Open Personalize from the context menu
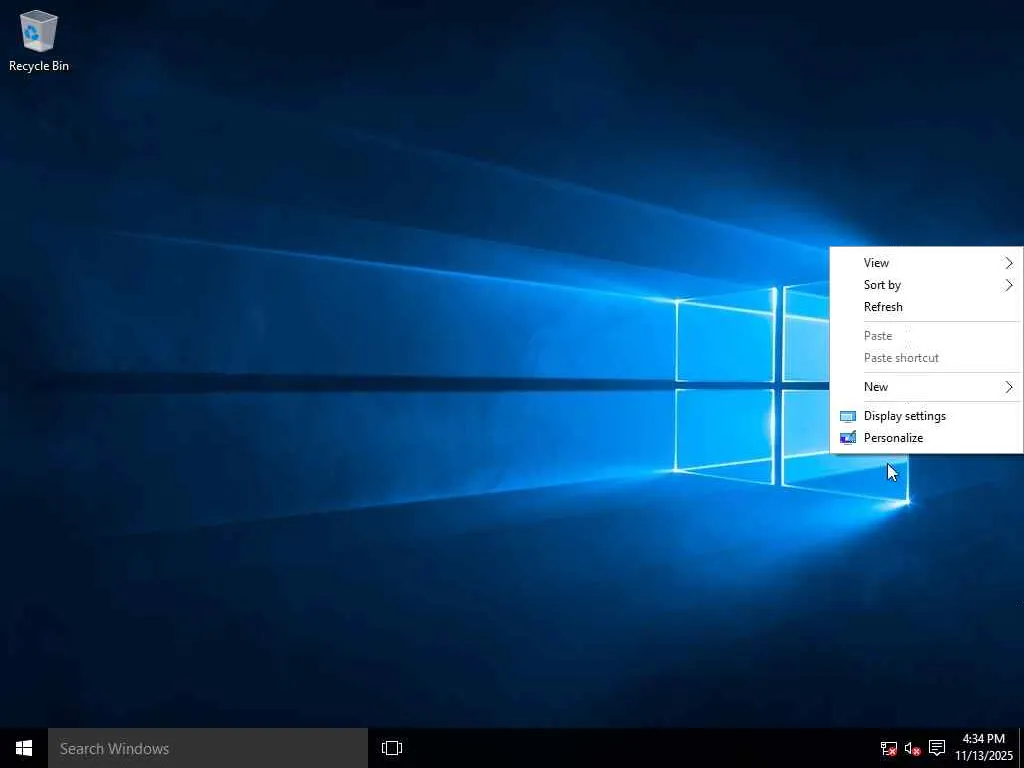The image size is (1024, 768). [x=926, y=438]
